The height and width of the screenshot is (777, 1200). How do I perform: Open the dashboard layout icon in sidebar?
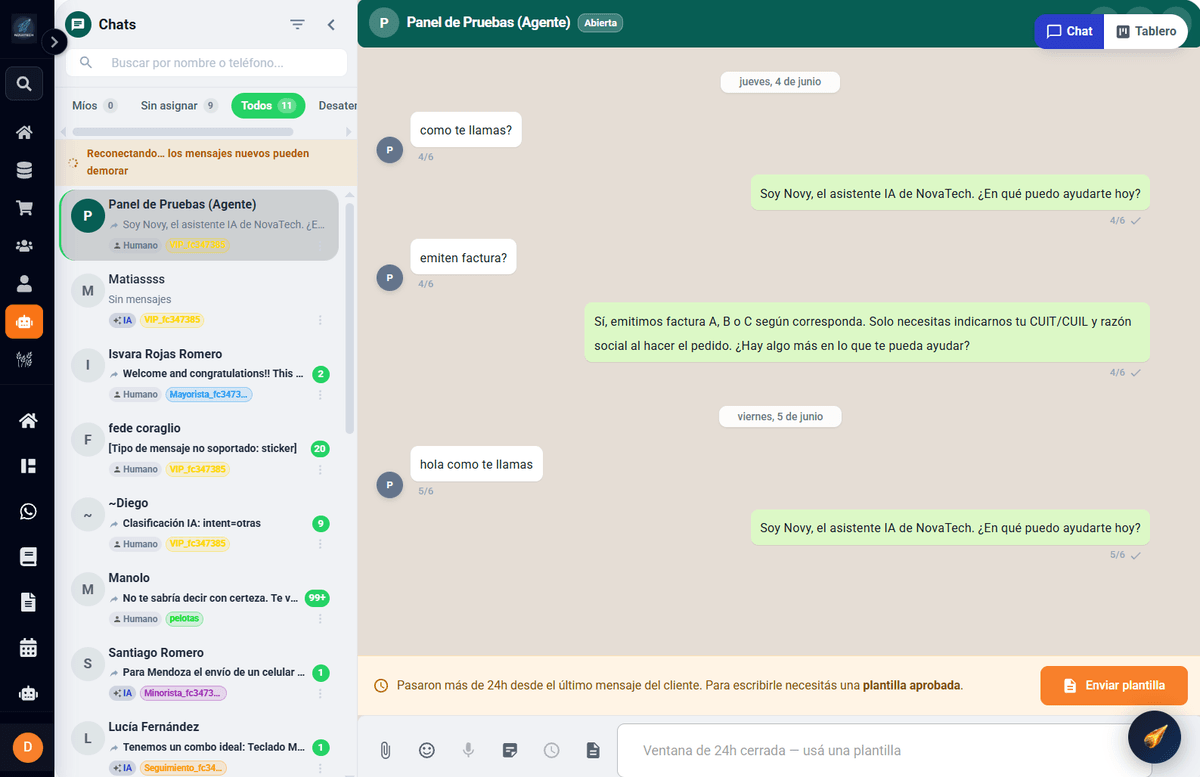pos(28,466)
